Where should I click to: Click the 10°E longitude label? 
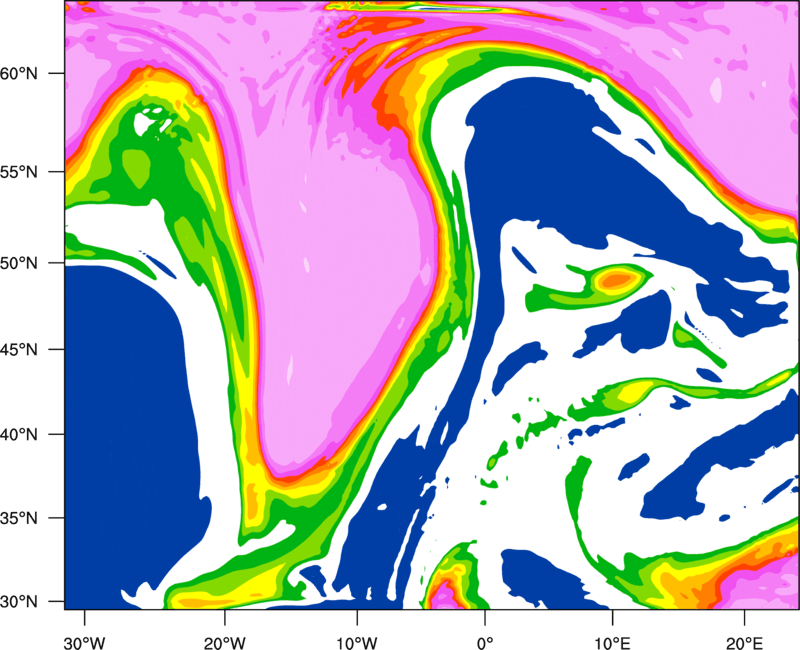[613, 643]
